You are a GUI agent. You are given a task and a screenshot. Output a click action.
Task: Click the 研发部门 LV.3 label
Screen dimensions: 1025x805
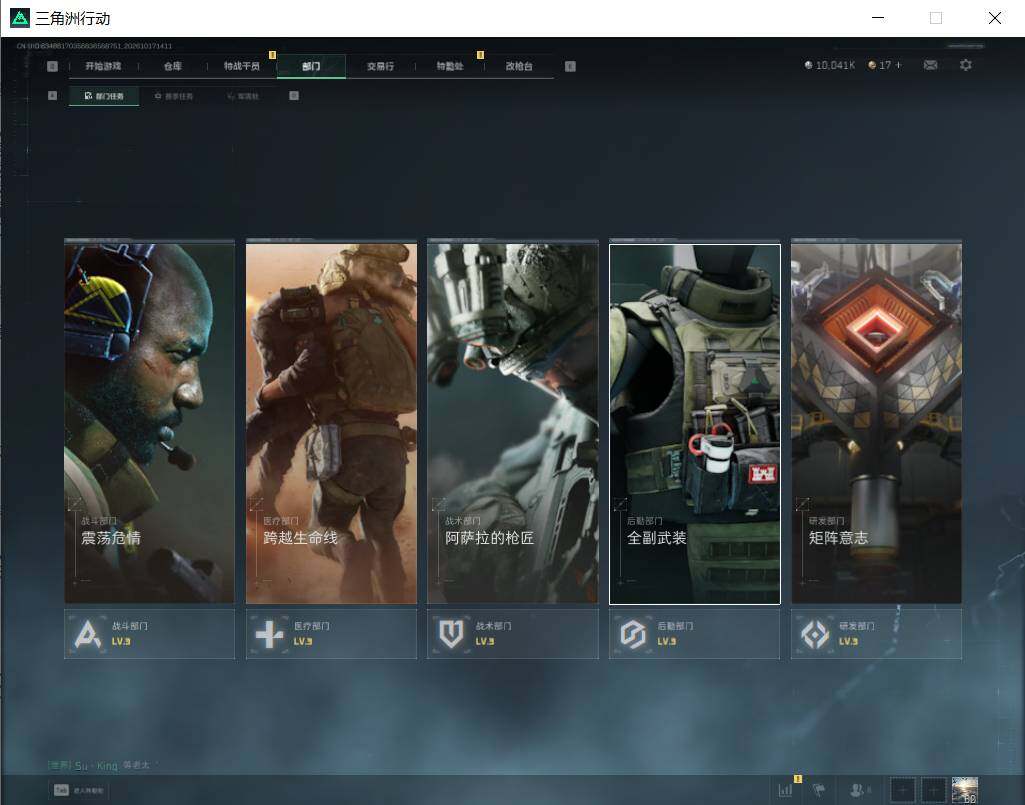(x=856, y=634)
